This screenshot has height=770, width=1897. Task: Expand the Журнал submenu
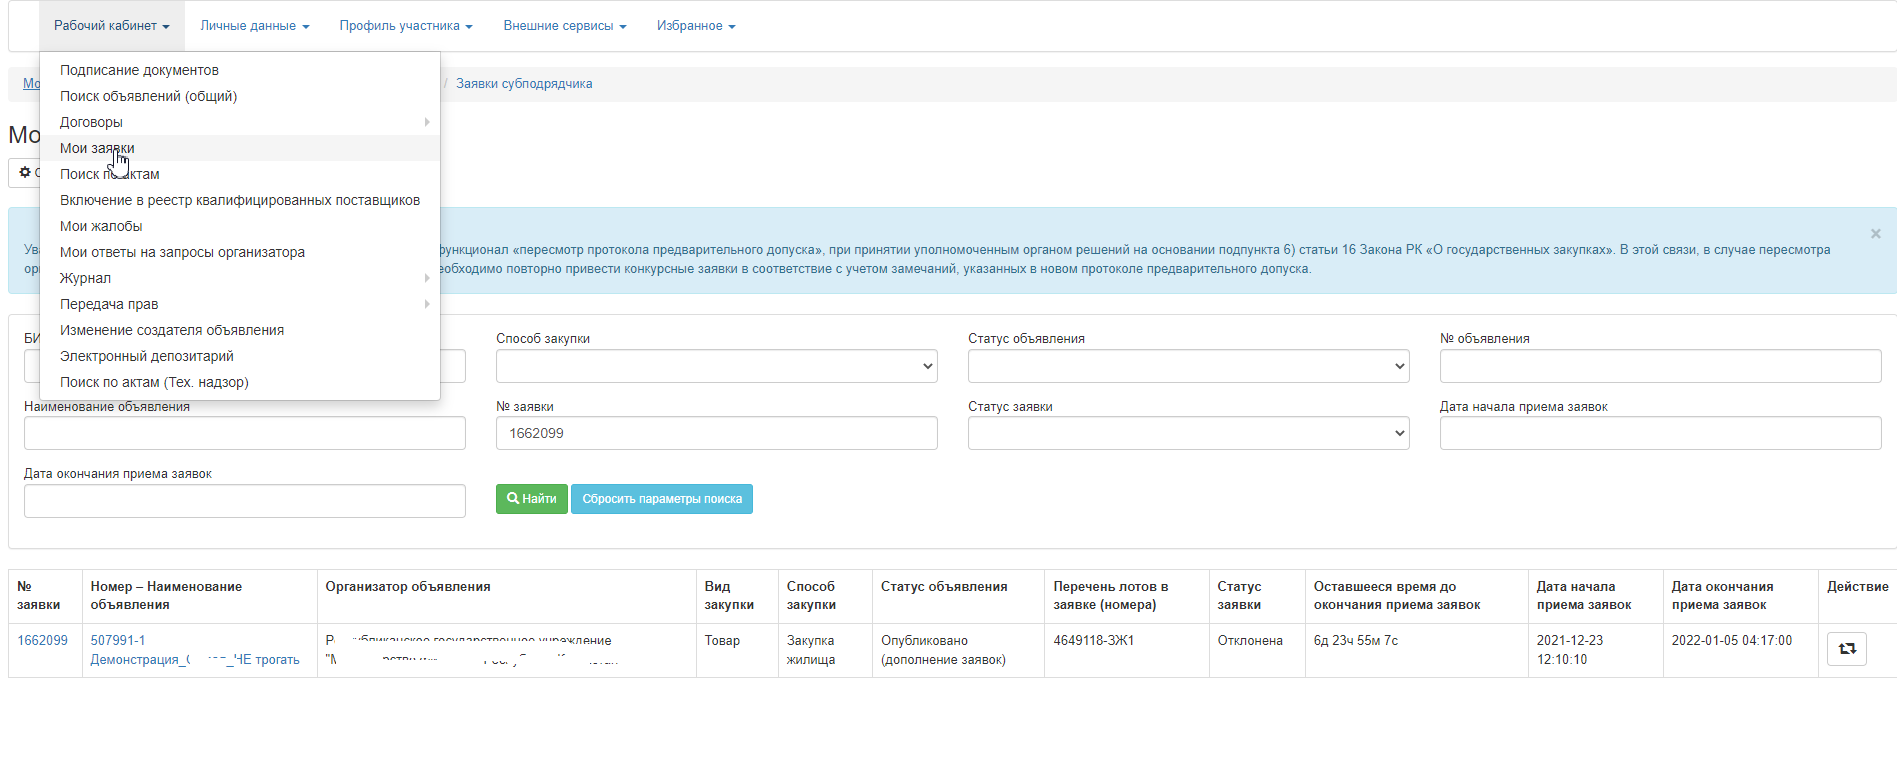point(85,278)
